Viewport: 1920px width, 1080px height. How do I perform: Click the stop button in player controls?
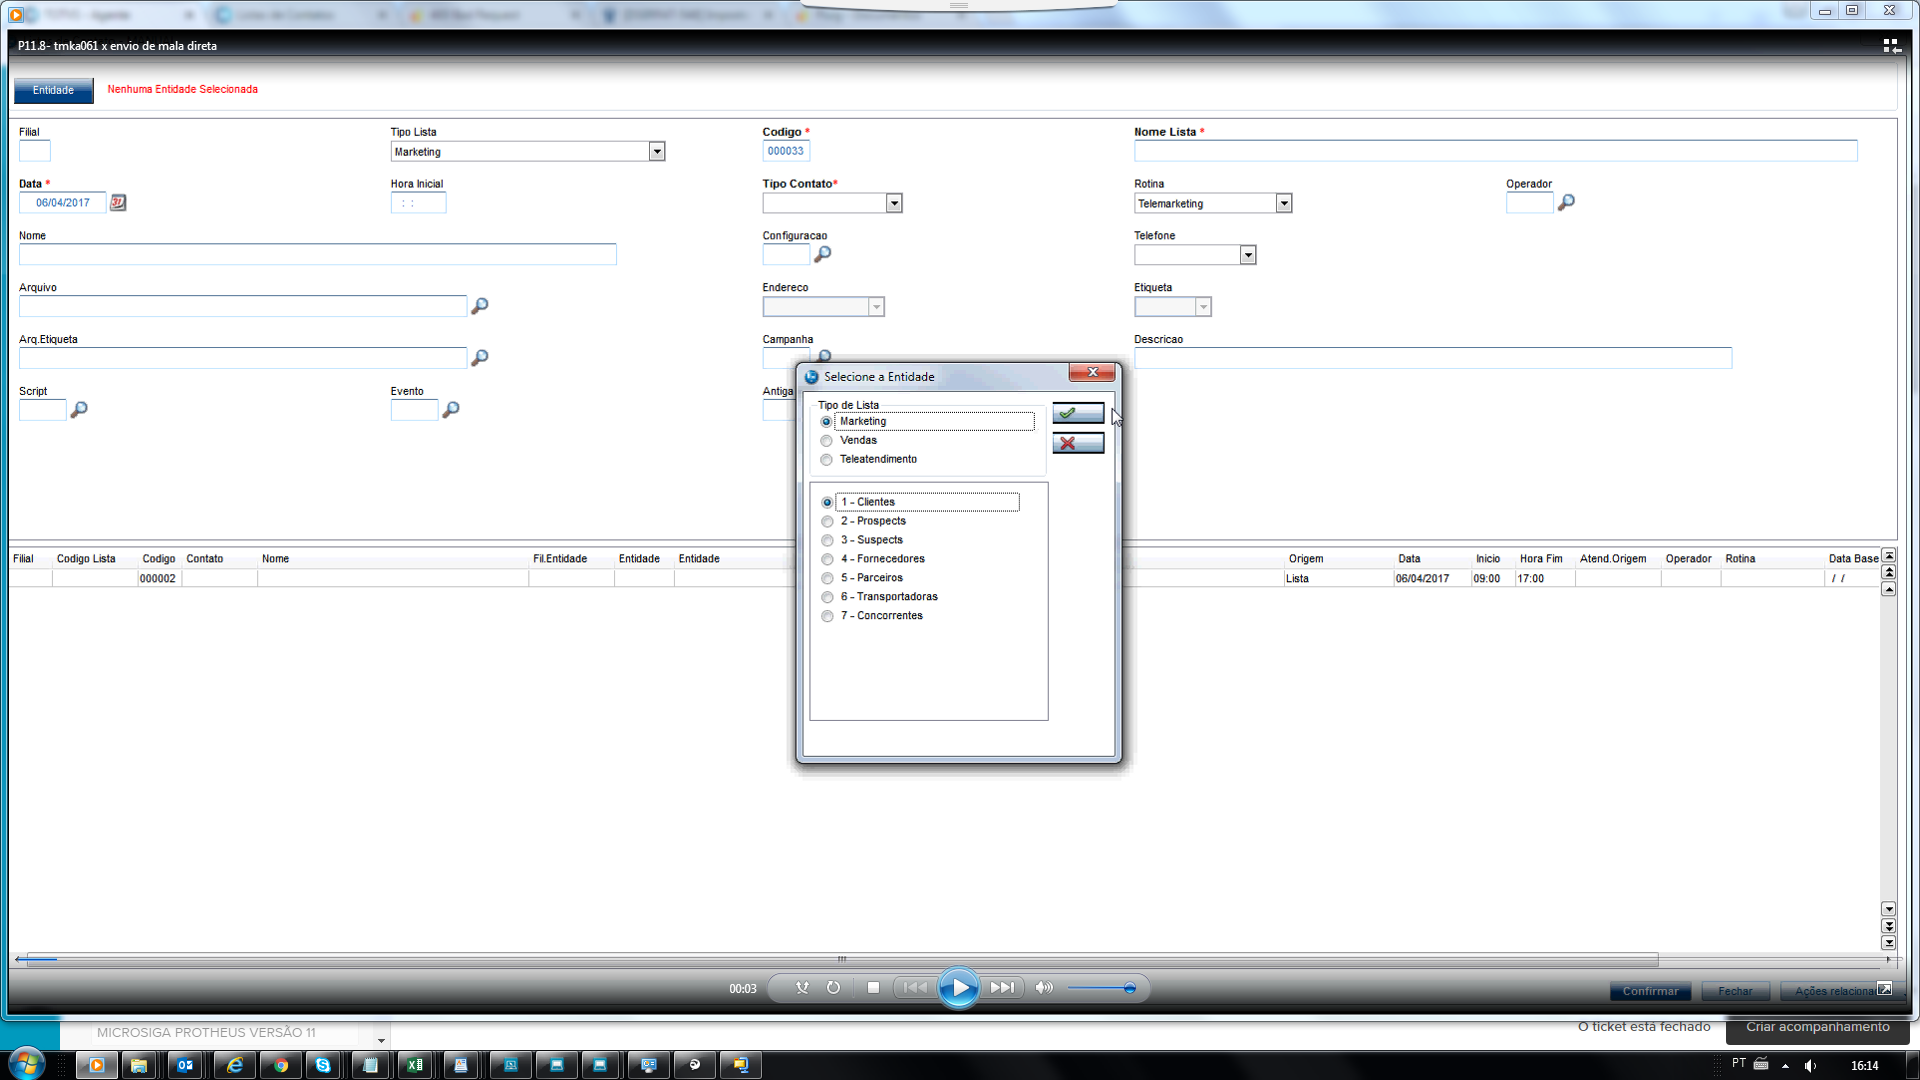click(x=873, y=988)
